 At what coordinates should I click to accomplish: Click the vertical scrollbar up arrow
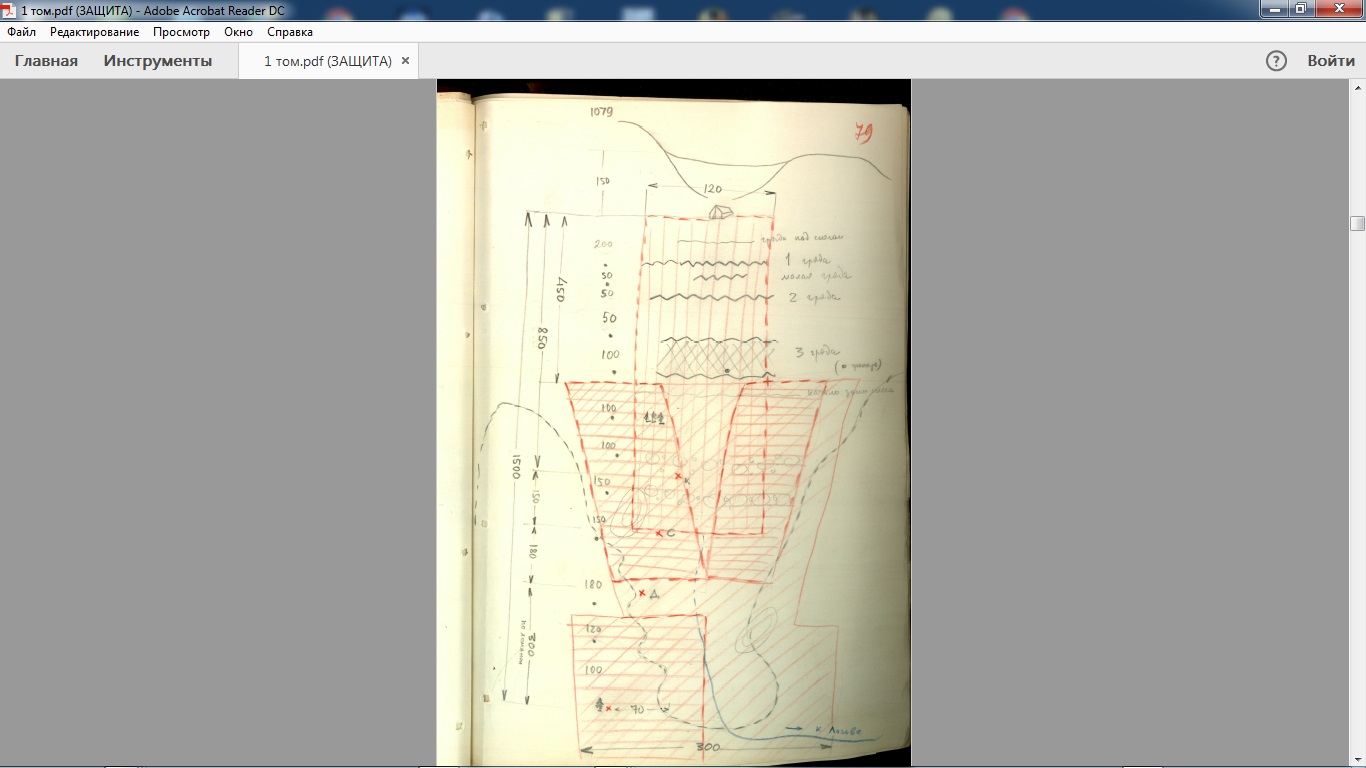[1357, 88]
